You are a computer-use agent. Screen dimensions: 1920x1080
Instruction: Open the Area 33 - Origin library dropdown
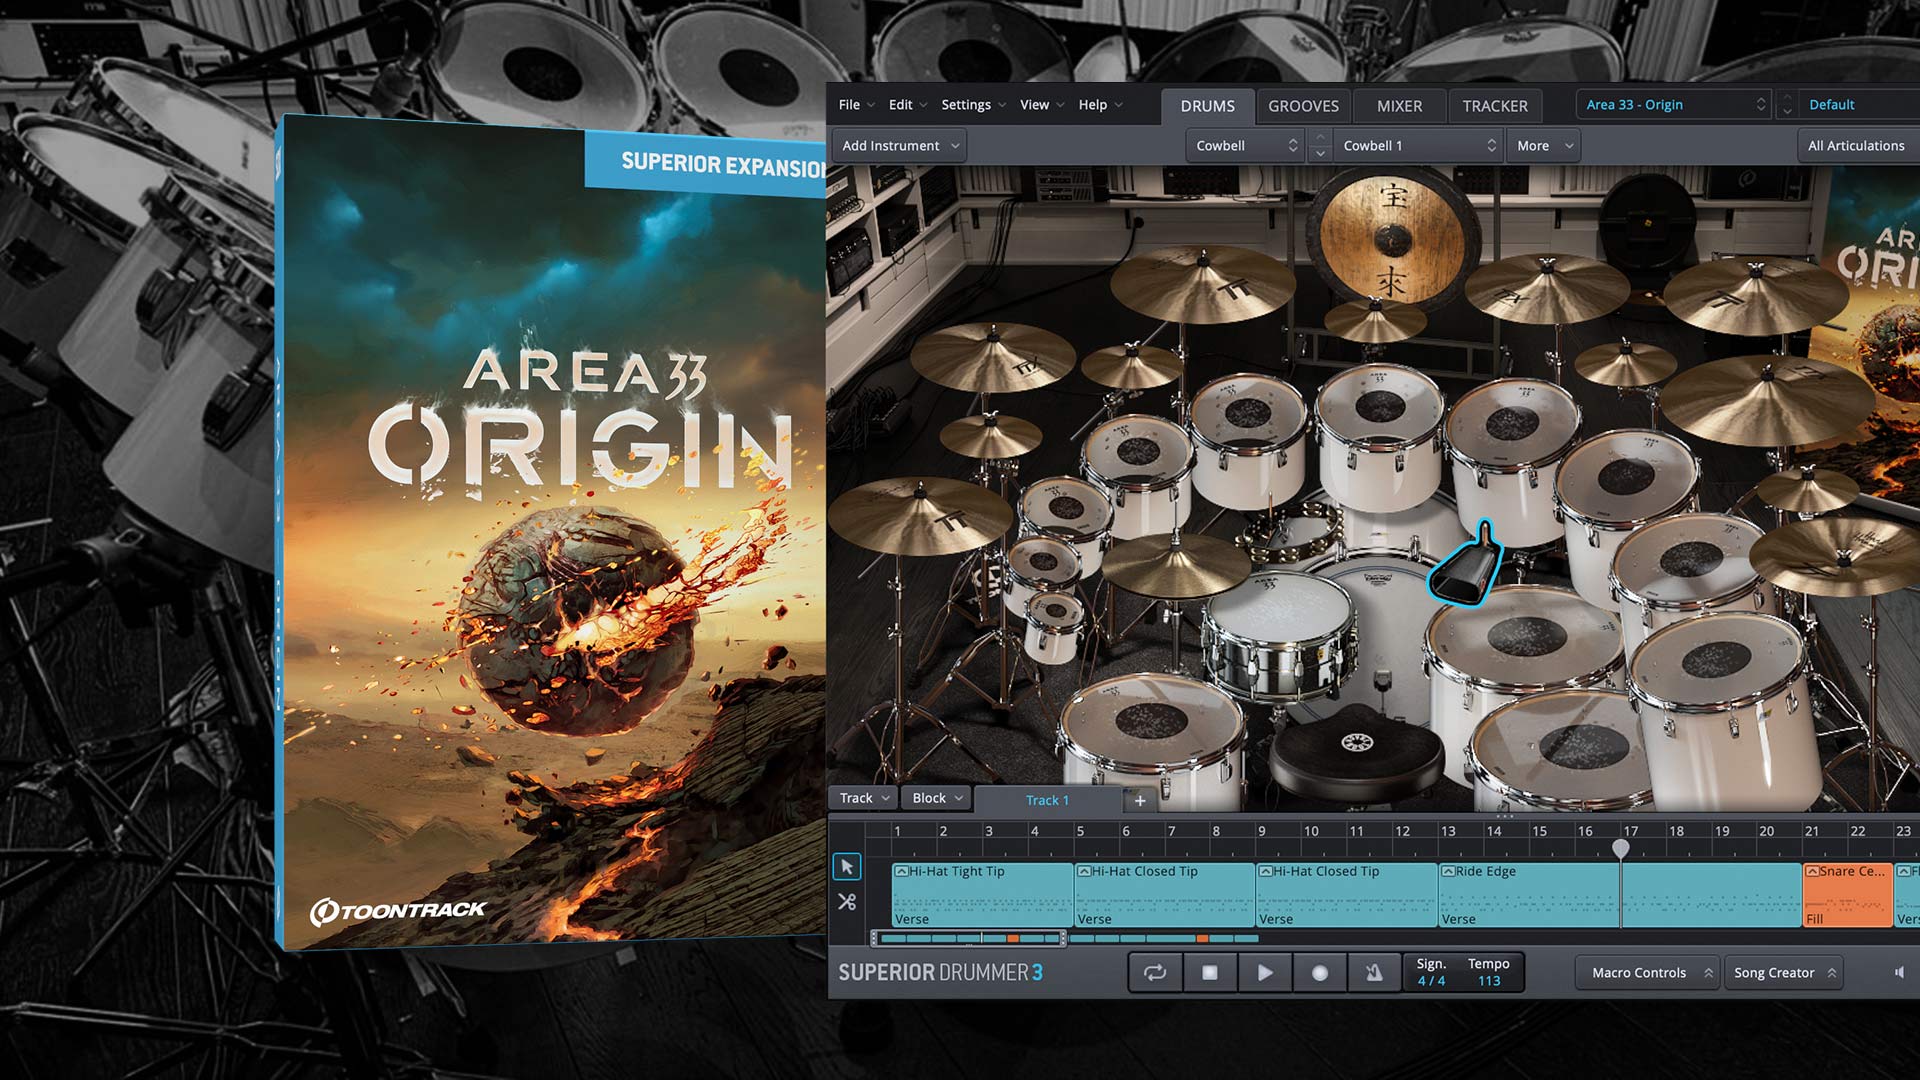point(1675,105)
